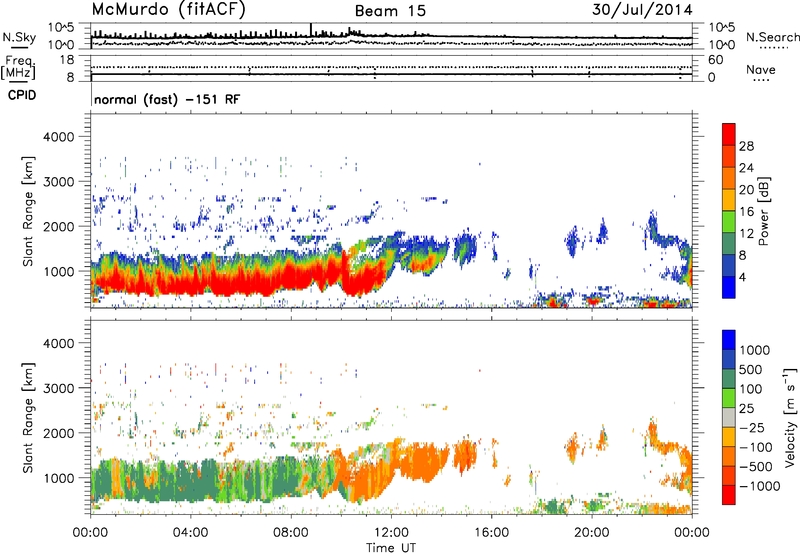Click the 28 label on Power colorbar
This screenshot has width=800, height=554.
746,146
